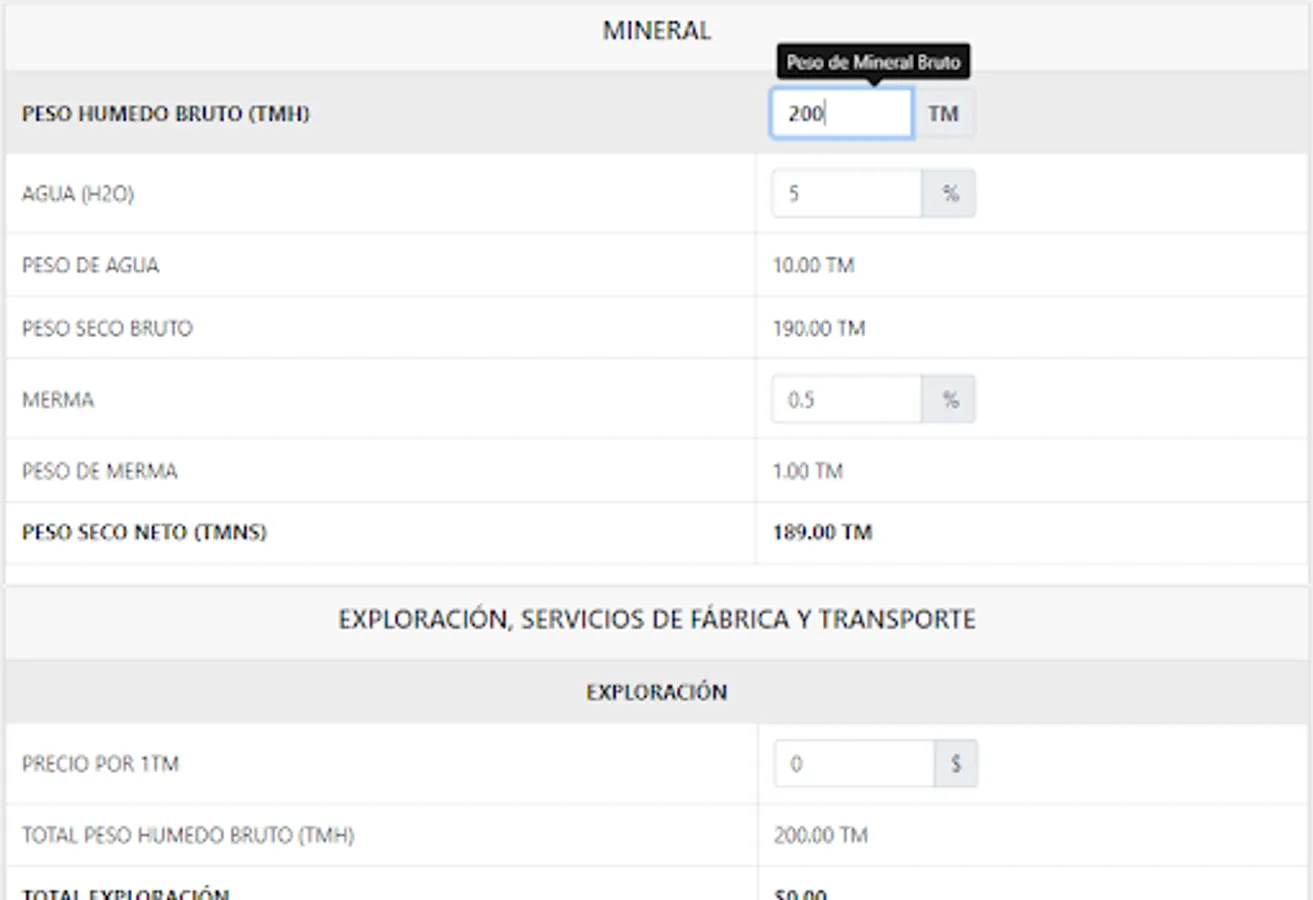Click the % symbol next to Agua input
The height and width of the screenshot is (900, 1313).
coord(949,194)
